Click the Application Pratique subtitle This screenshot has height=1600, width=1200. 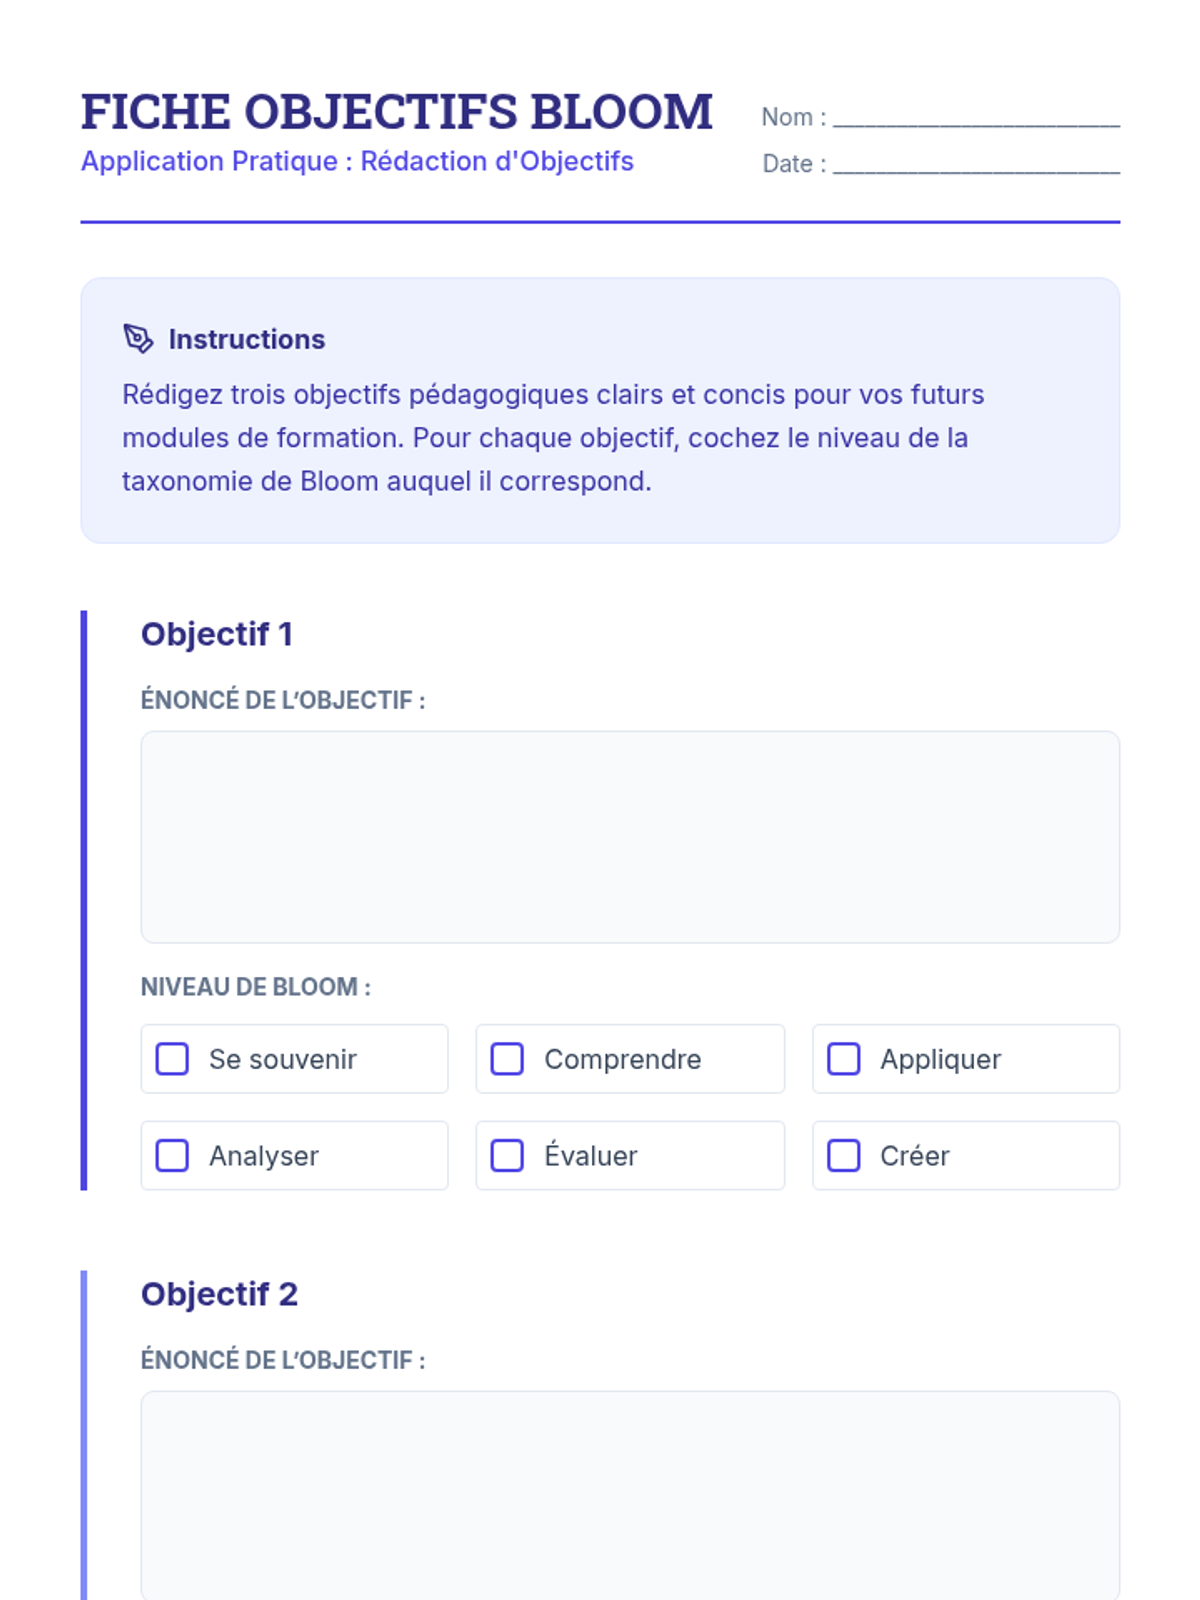[x=357, y=161]
